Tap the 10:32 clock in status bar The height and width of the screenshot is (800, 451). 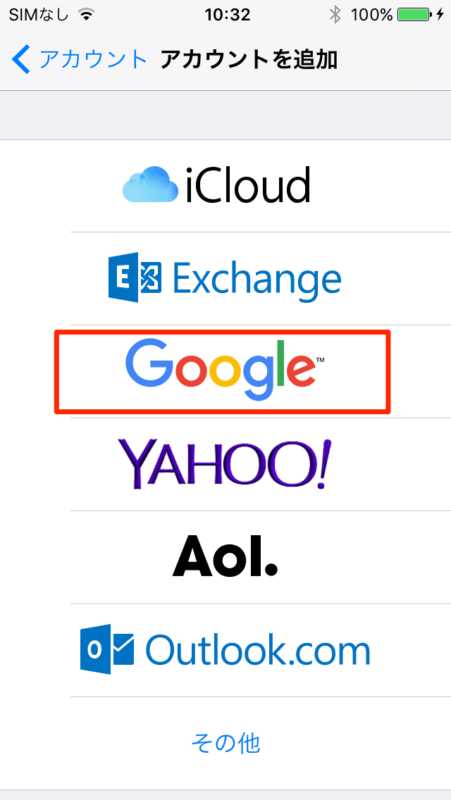pos(228,15)
